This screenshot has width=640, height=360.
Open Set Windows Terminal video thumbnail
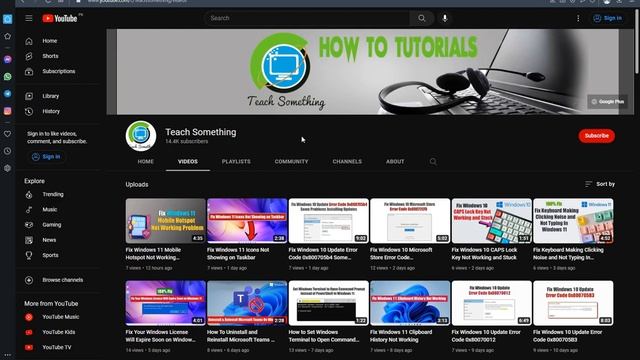point(329,303)
